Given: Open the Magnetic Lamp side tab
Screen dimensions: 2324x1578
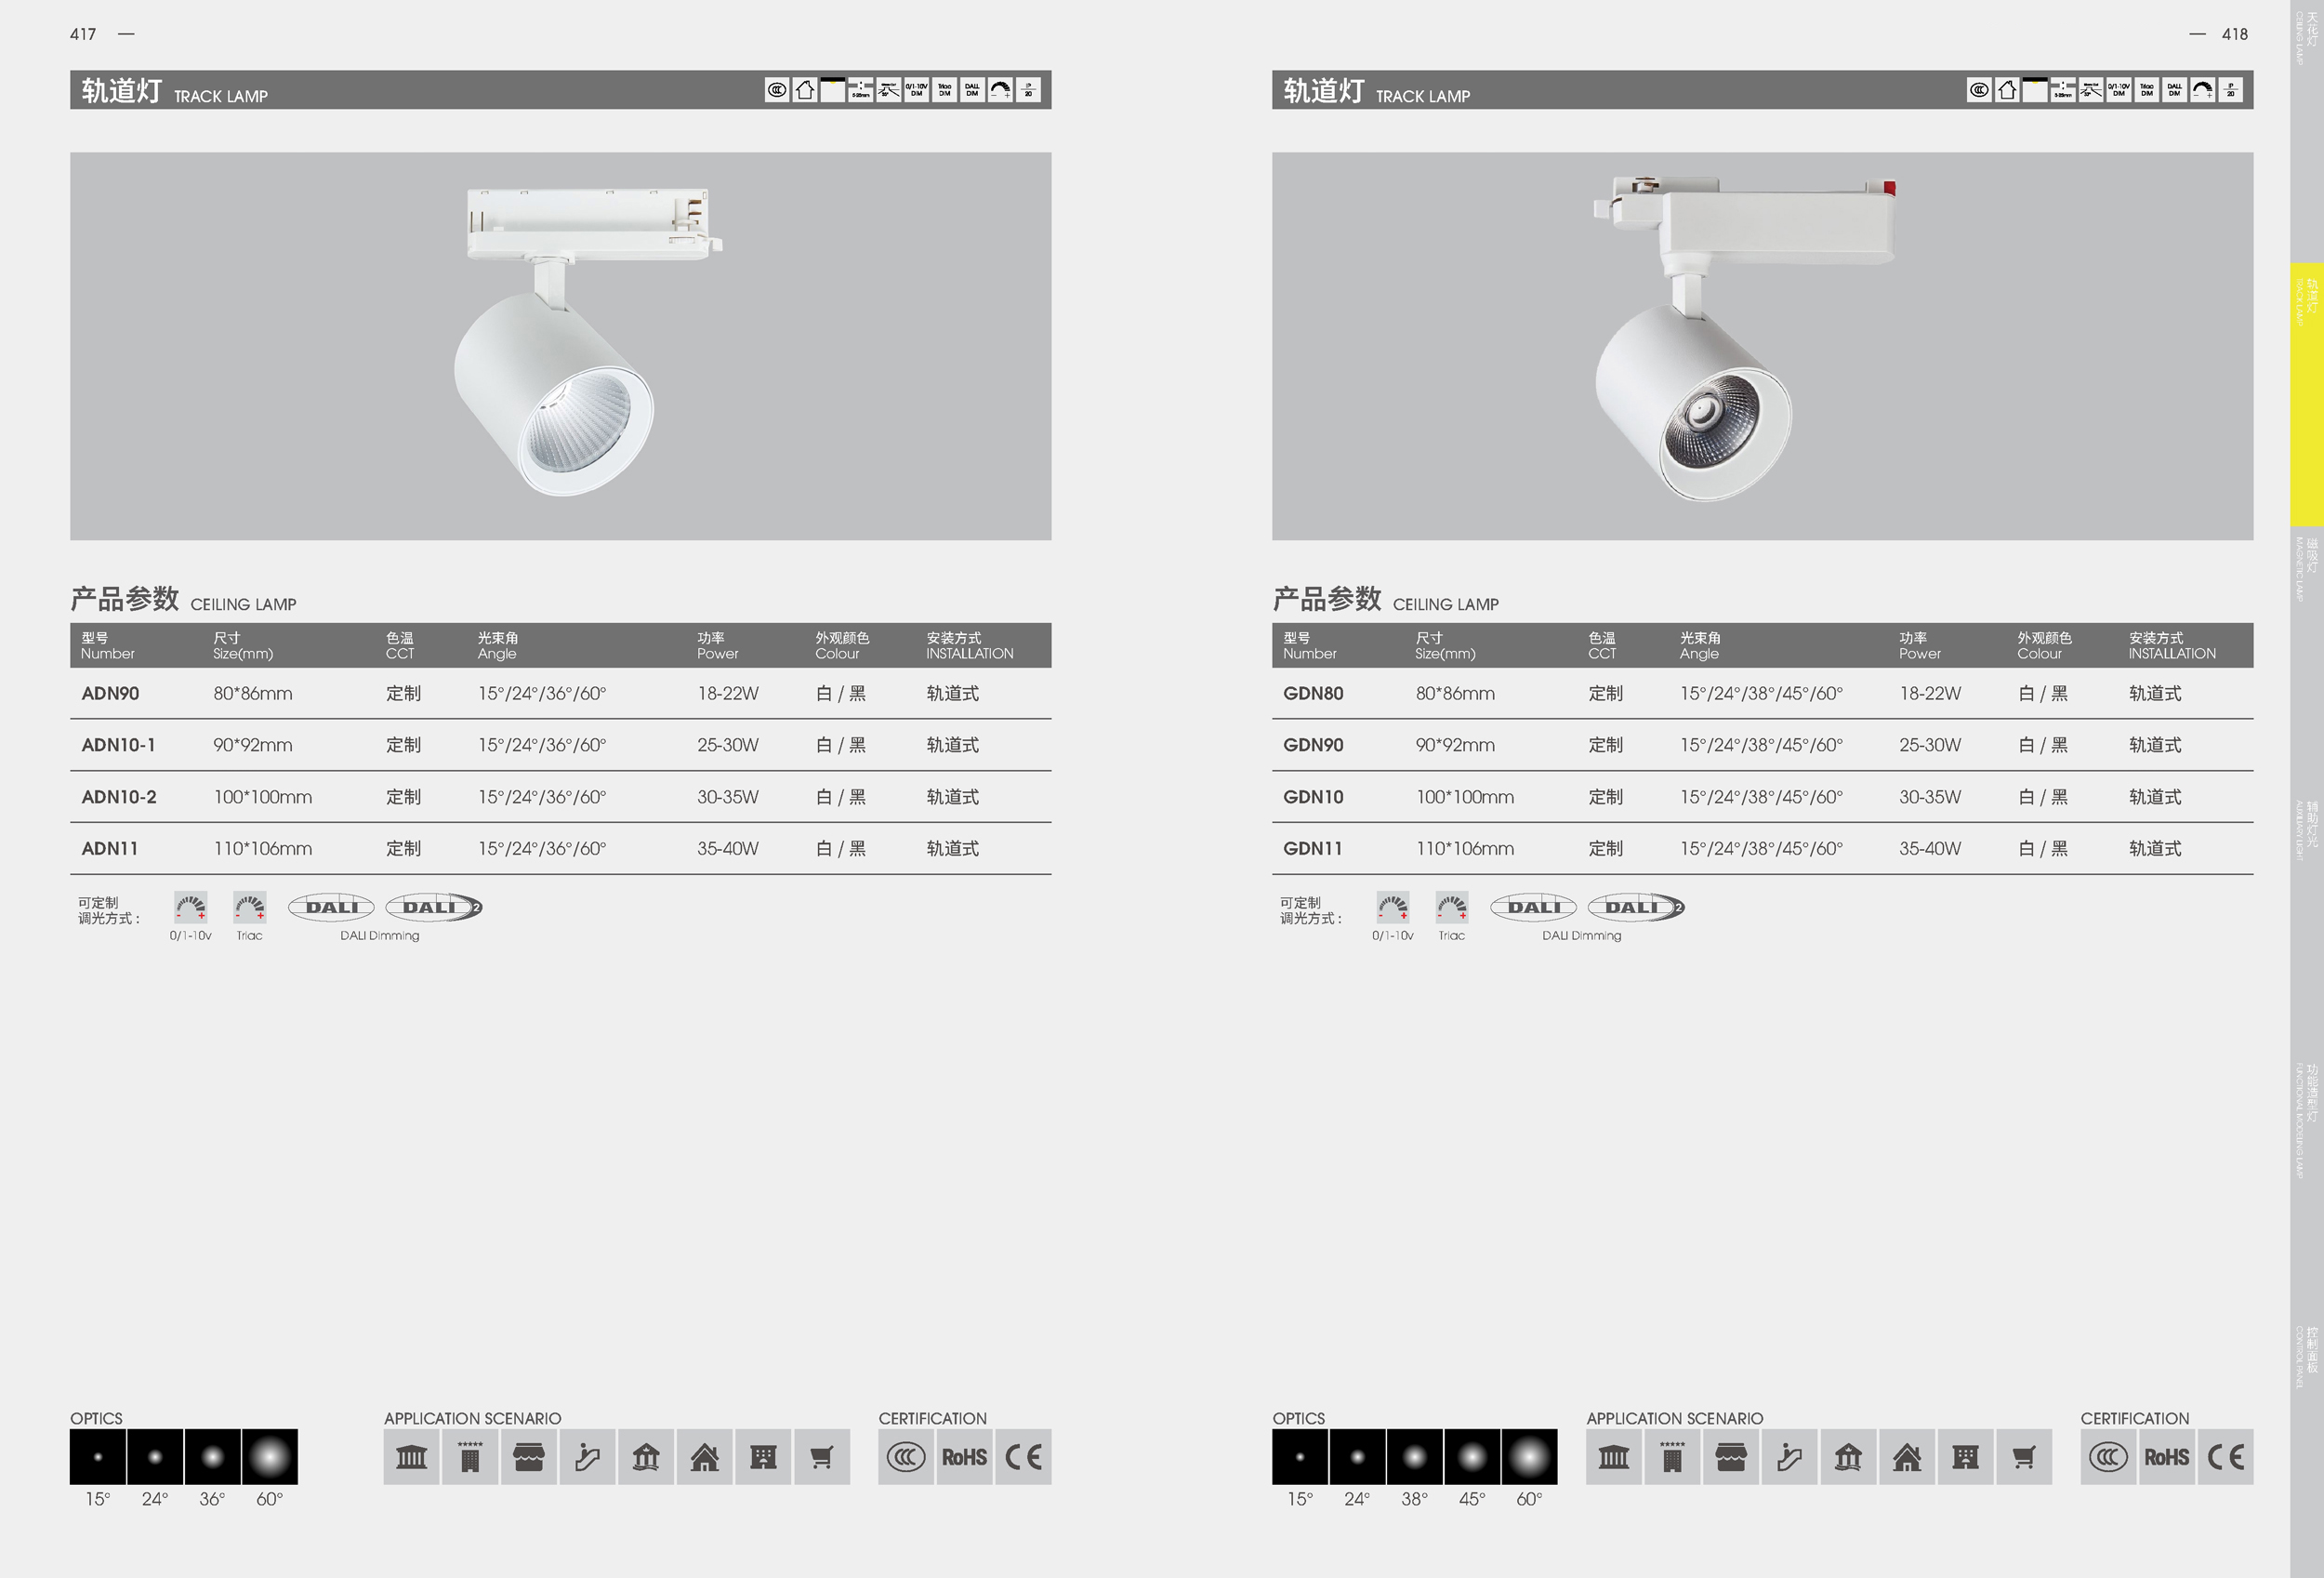Looking at the screenshot, I should coord(2306,568).
